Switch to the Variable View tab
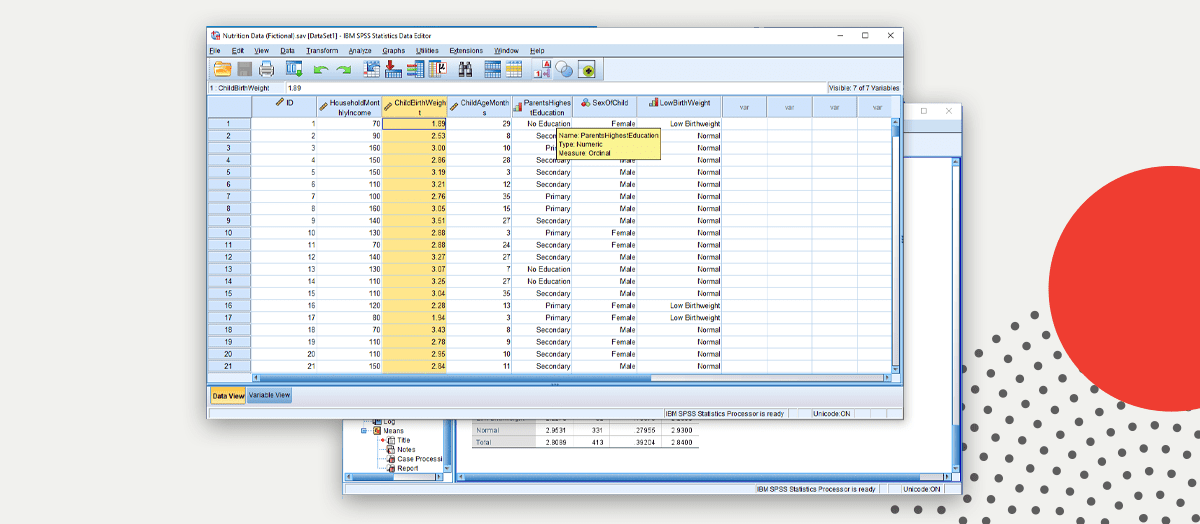The width and height of the screenshot is (1200, 524). (x=269, y=395)
